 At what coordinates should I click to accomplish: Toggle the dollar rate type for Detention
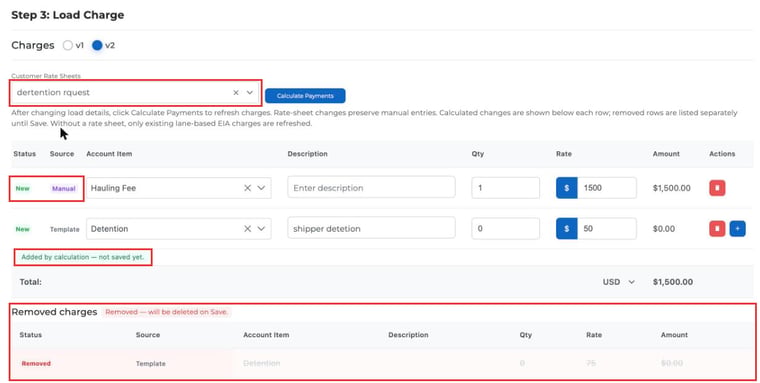tap(567, 228)
